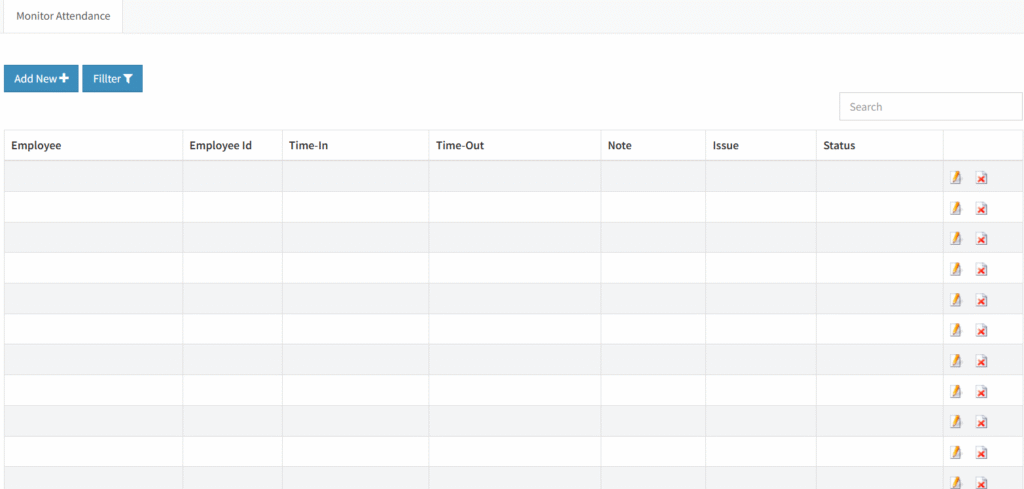Edit the first table row with pencil icon
Viewport: 1024px width, 489px height.
[x=956, y=178]
